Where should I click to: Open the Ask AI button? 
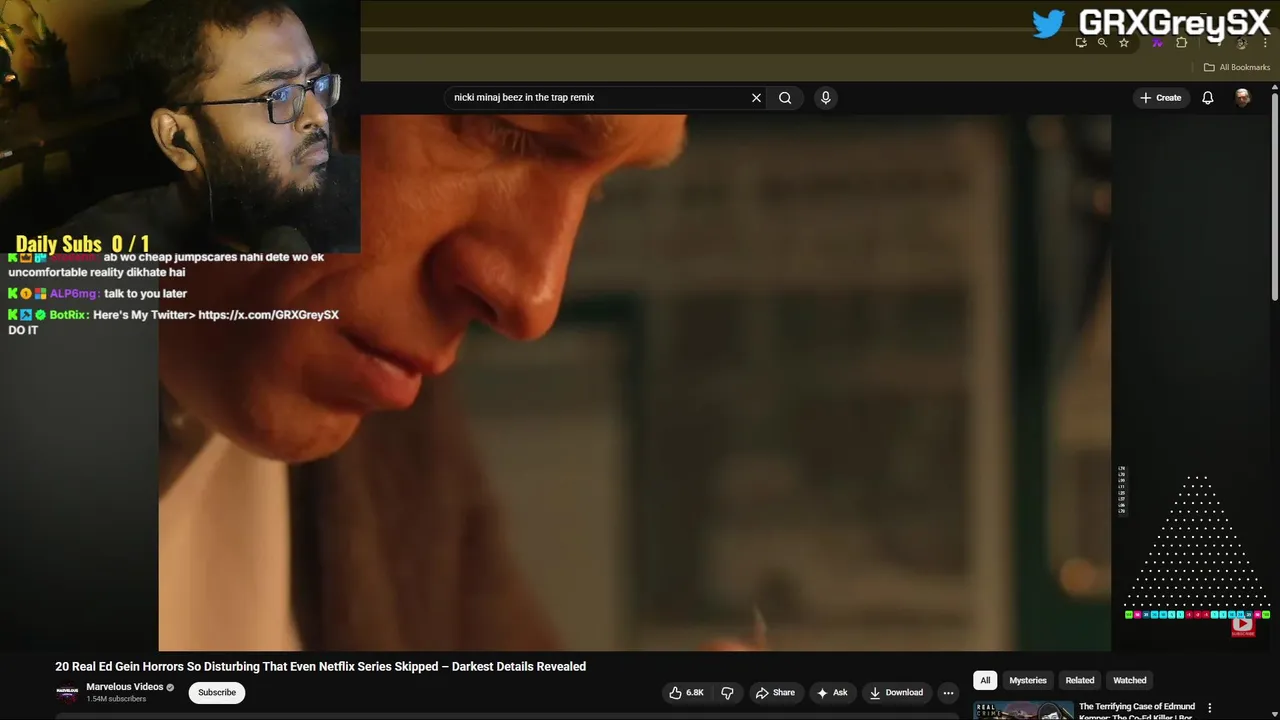(x=832, y=693)
